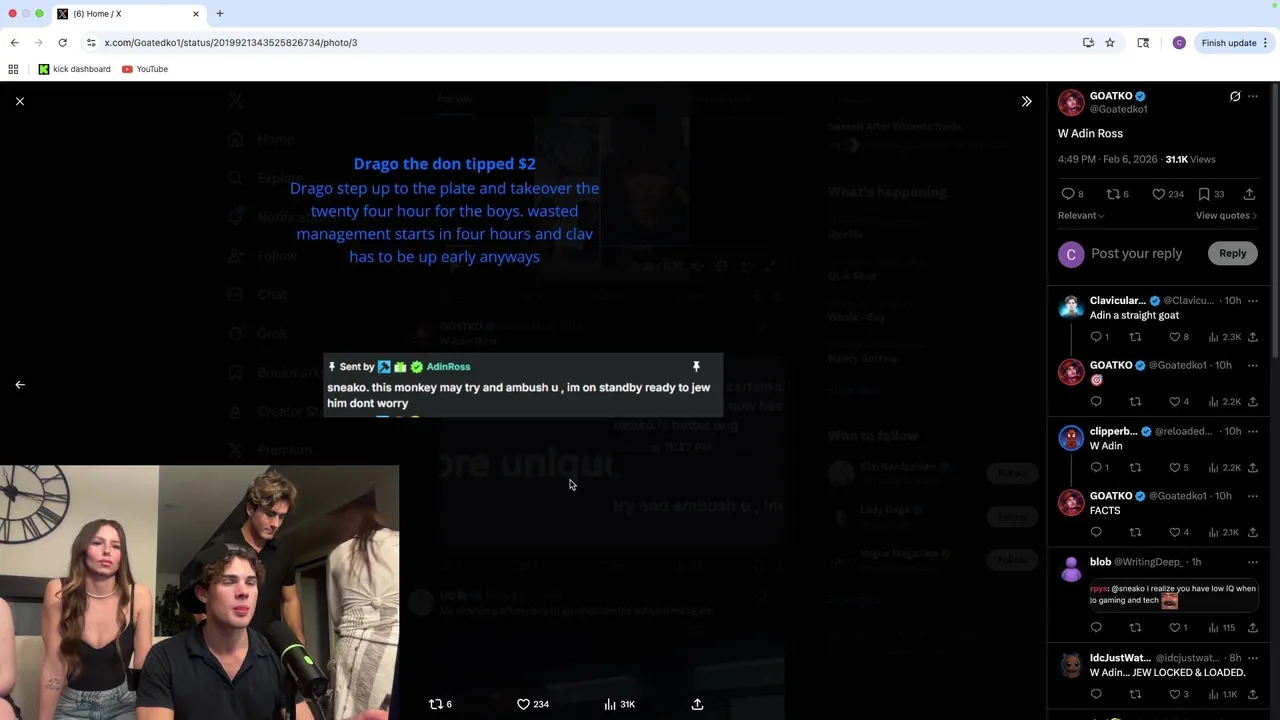The width and height of the screenshot is (1280, 720).
Task: Reply to Clavicular's comment using its reply icon
Action: coord(1100,337)
